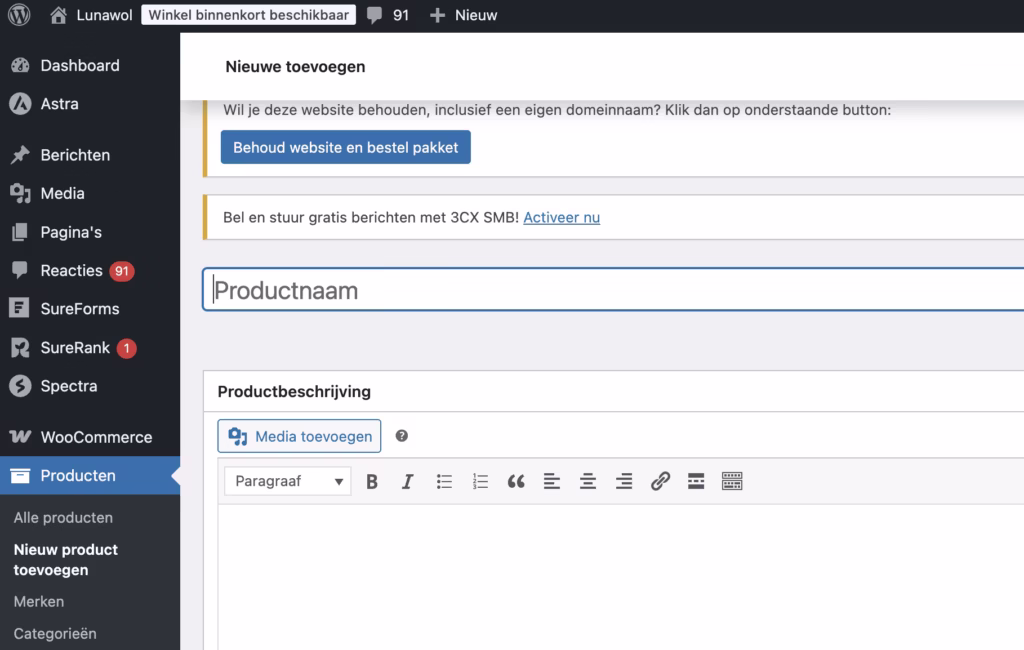Click the Pagina's pages icon

point(20,232)
